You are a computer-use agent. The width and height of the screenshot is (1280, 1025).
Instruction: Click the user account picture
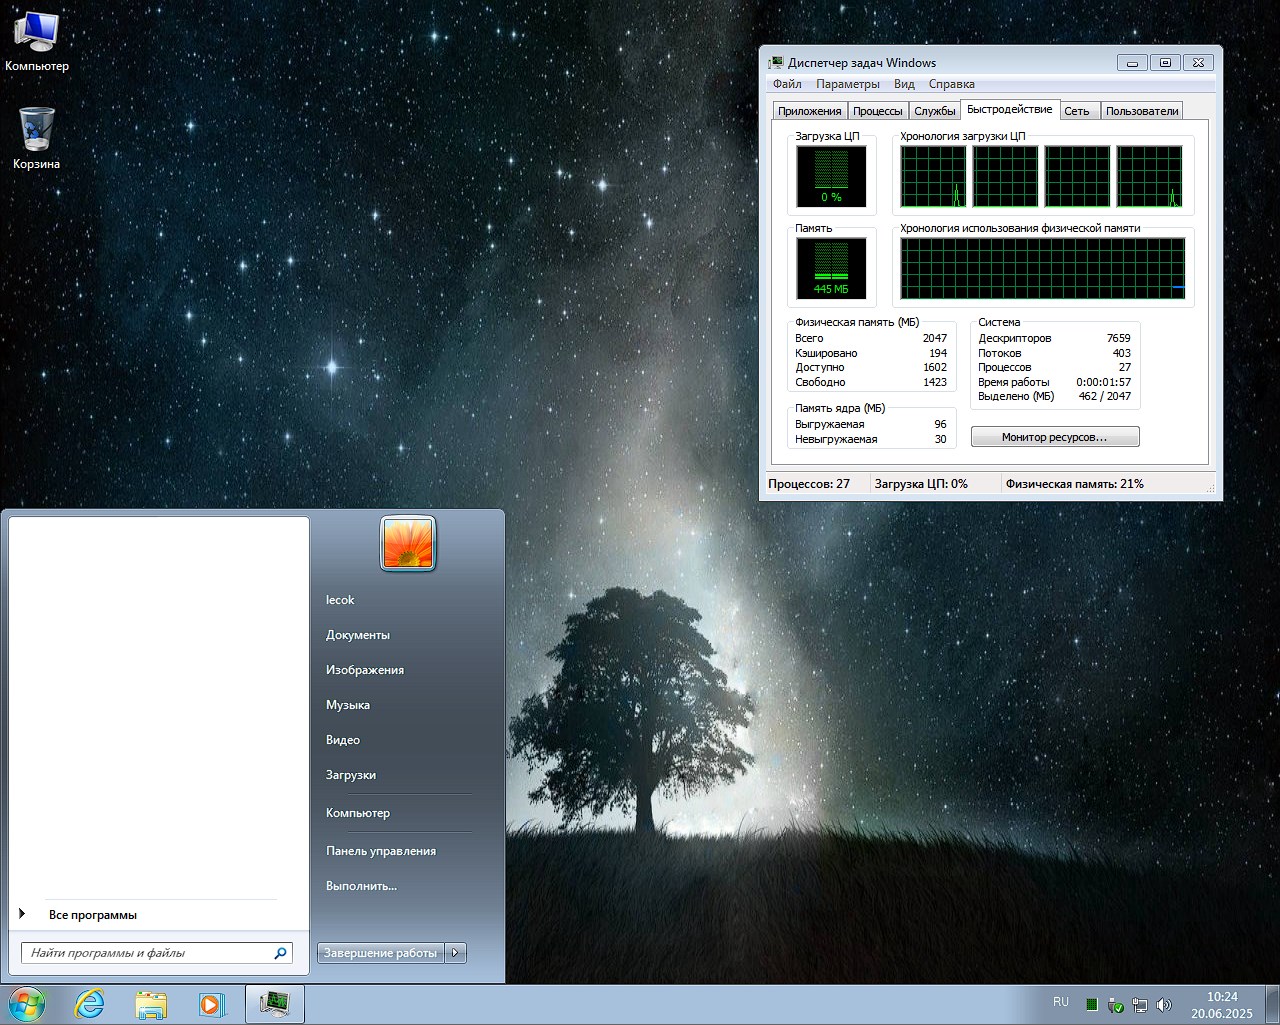408,544
